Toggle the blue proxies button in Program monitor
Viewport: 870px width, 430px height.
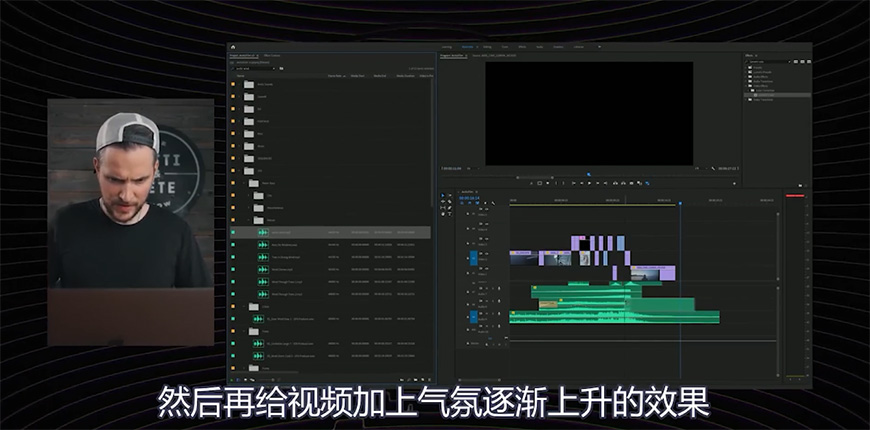tap(647, 183)
